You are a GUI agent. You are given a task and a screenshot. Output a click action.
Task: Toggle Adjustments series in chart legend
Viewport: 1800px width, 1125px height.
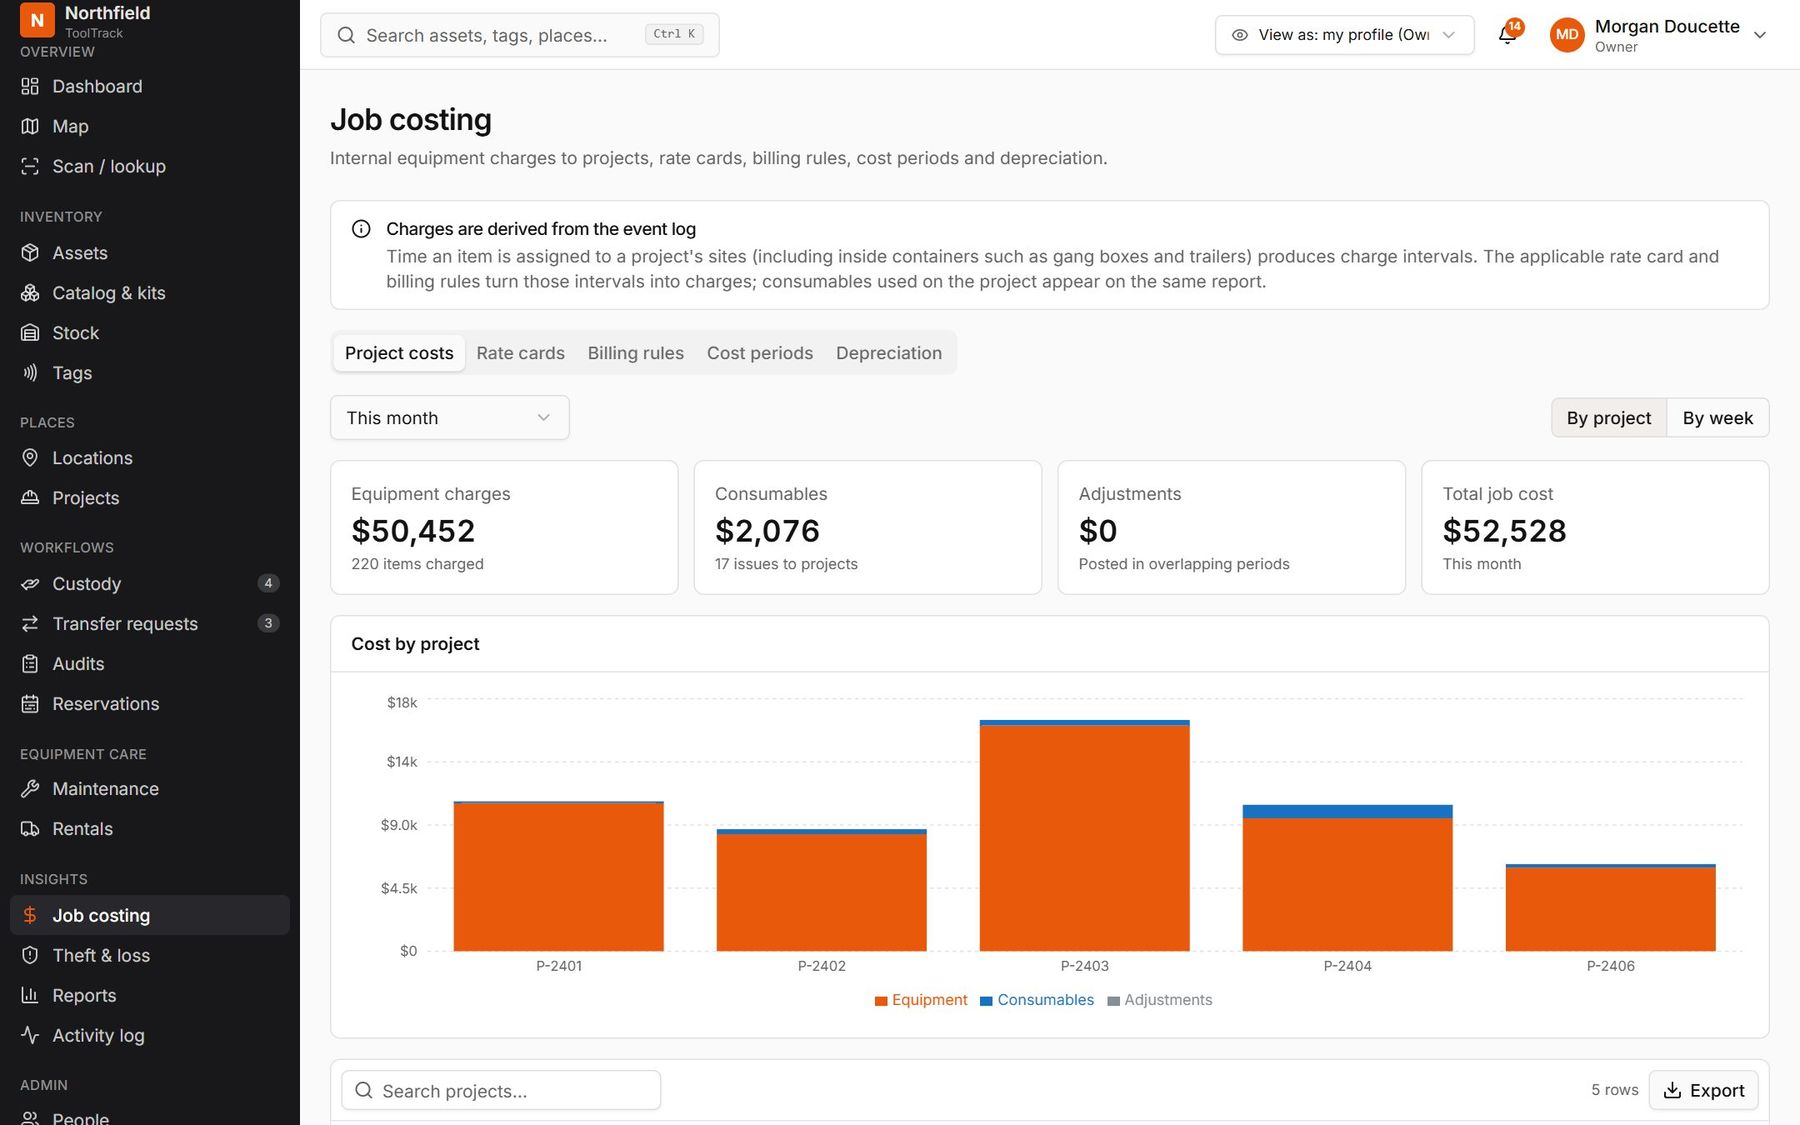pos(1160,1000)
